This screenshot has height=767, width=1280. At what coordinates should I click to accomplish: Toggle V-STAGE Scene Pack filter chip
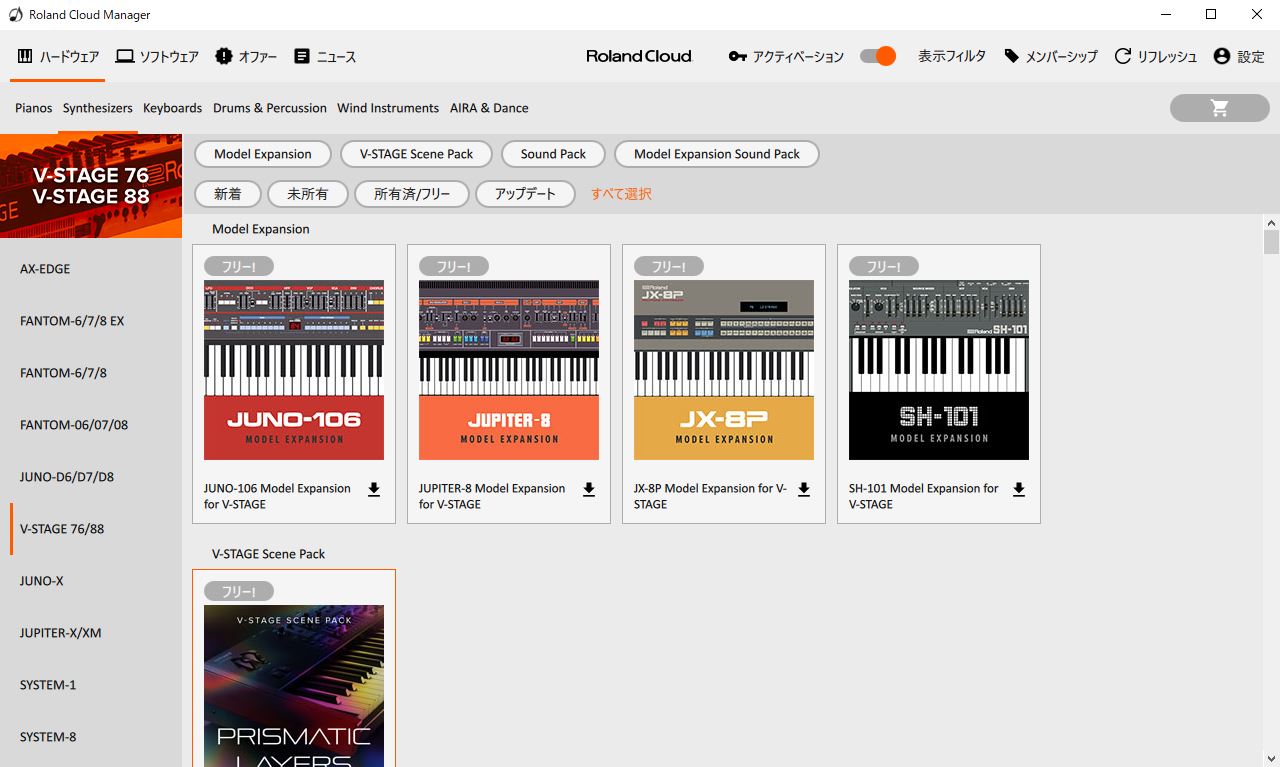tap(417, 154)
